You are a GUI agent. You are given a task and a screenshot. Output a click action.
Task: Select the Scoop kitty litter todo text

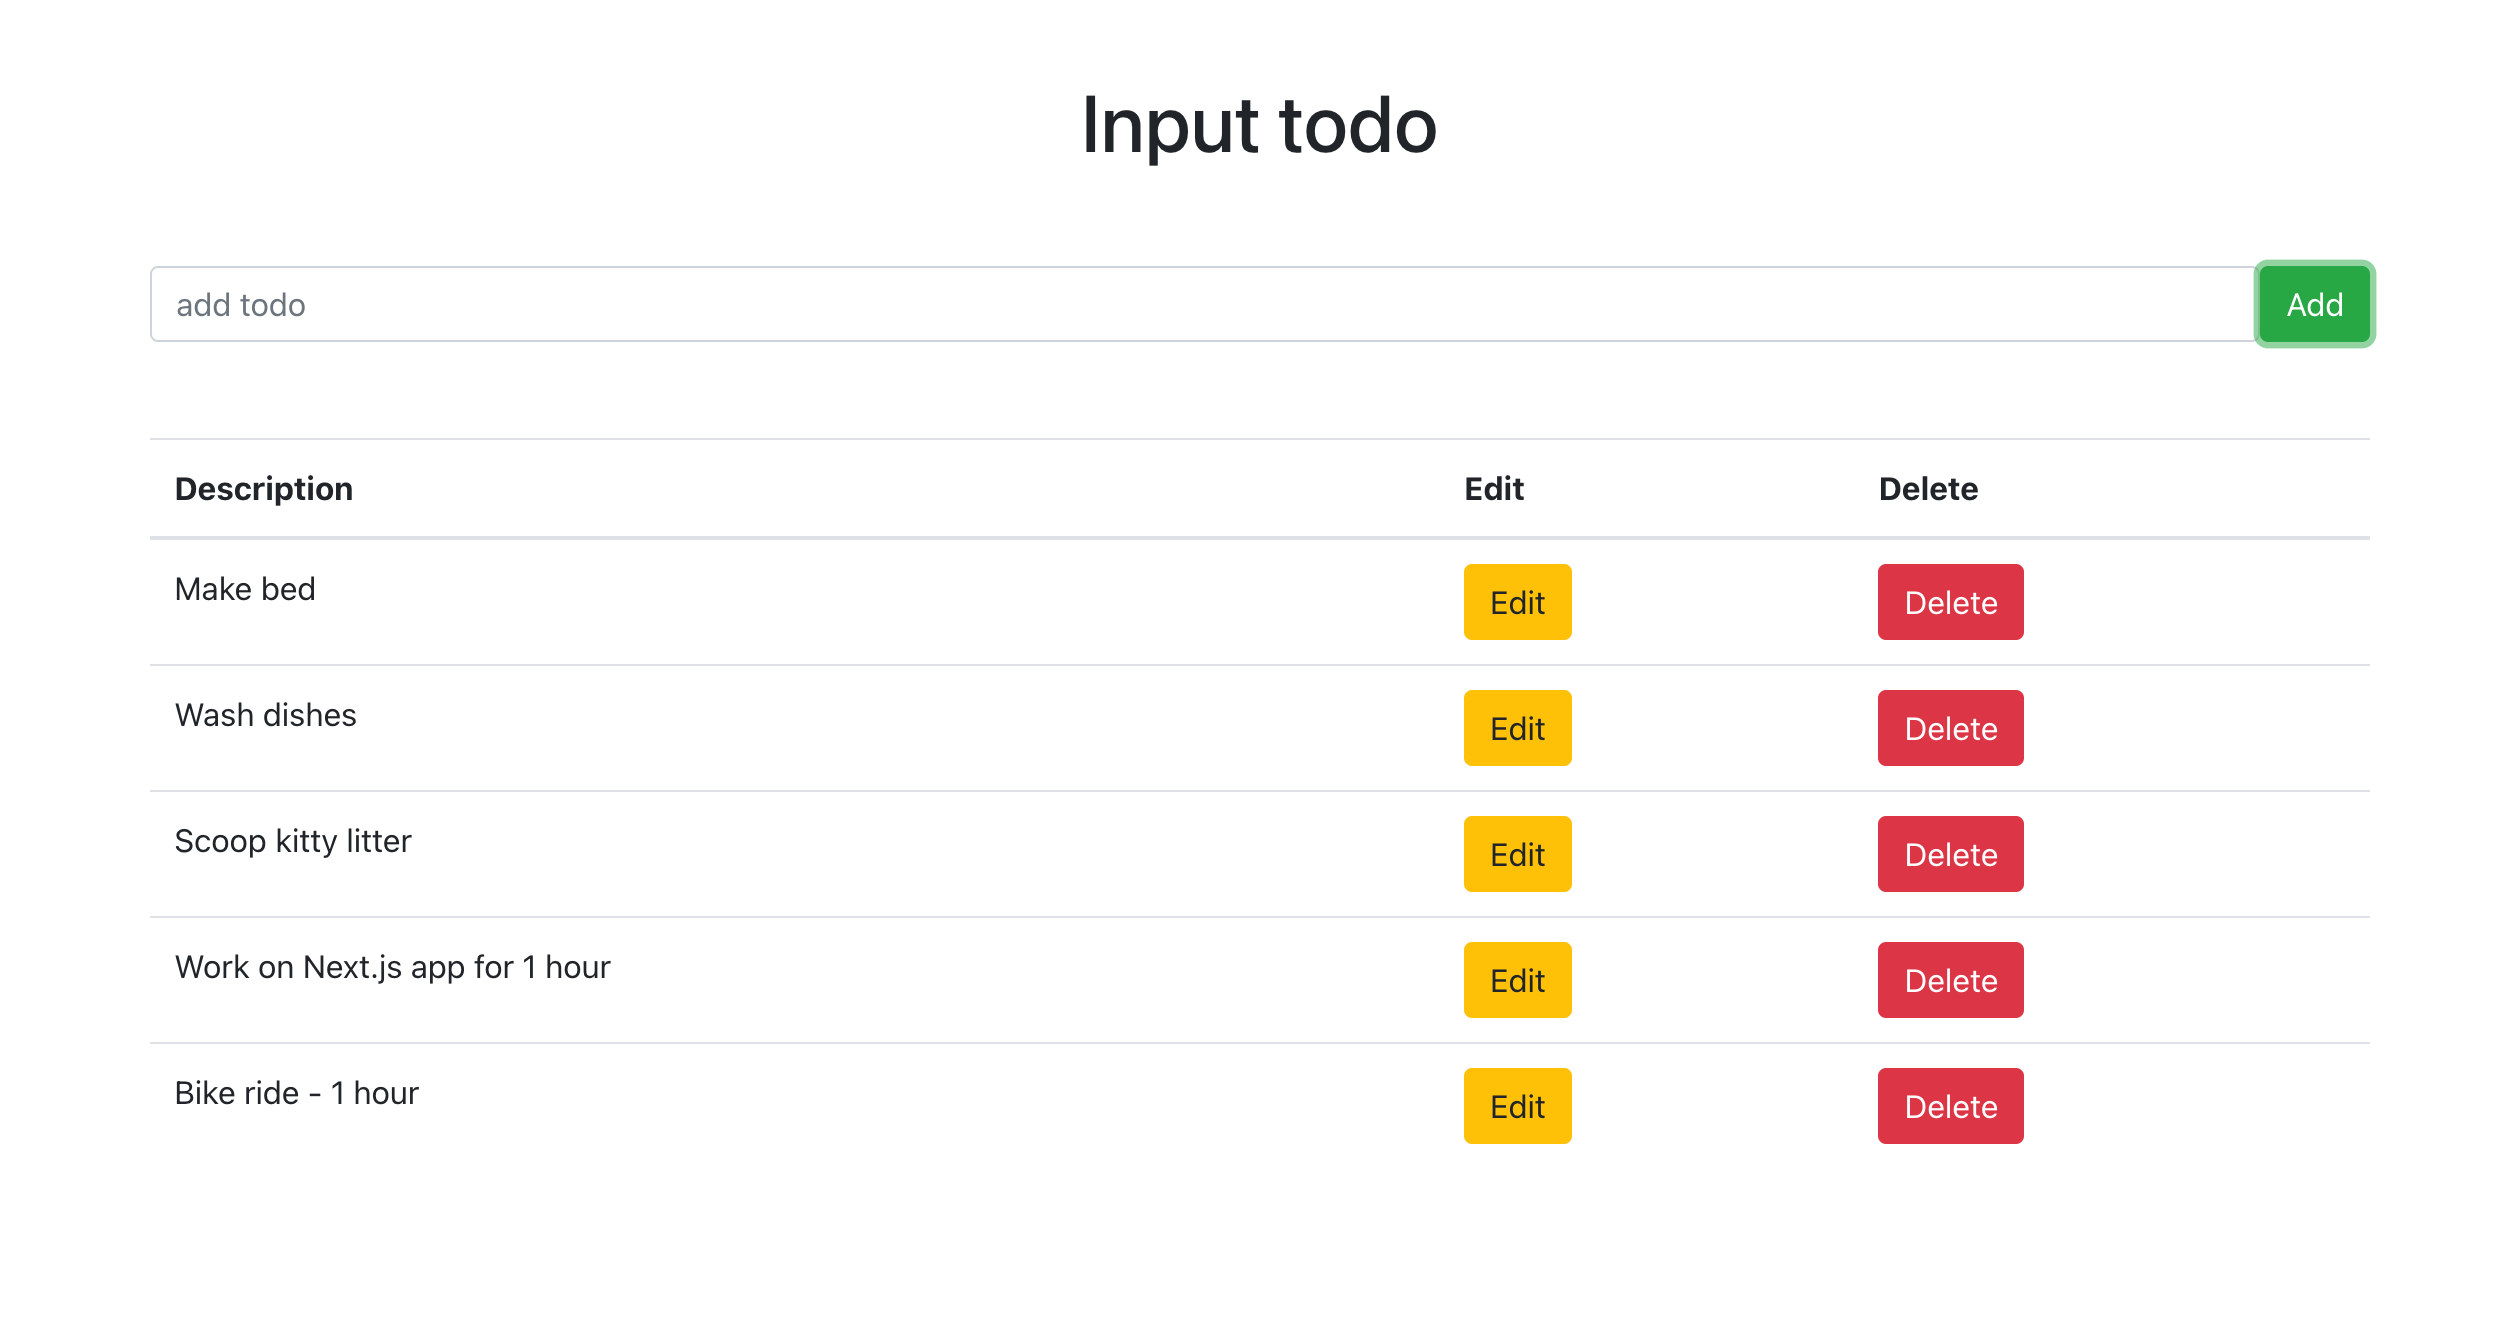coord(293,841)
